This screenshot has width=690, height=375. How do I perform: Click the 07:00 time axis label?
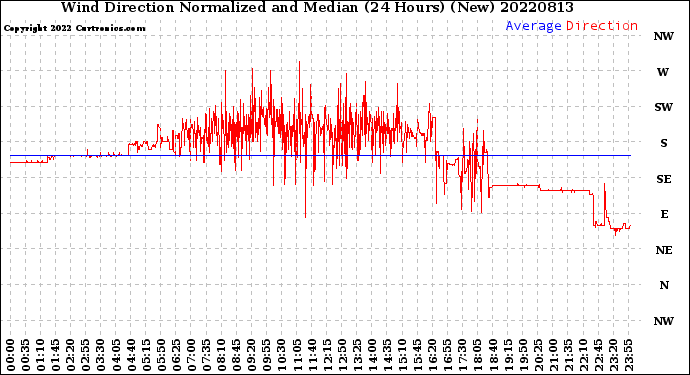191,355
